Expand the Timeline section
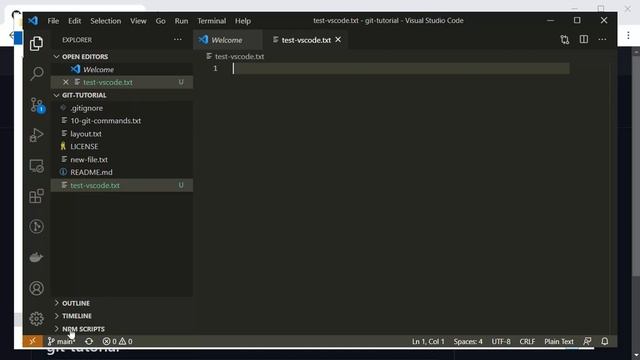 coord(122,316)
